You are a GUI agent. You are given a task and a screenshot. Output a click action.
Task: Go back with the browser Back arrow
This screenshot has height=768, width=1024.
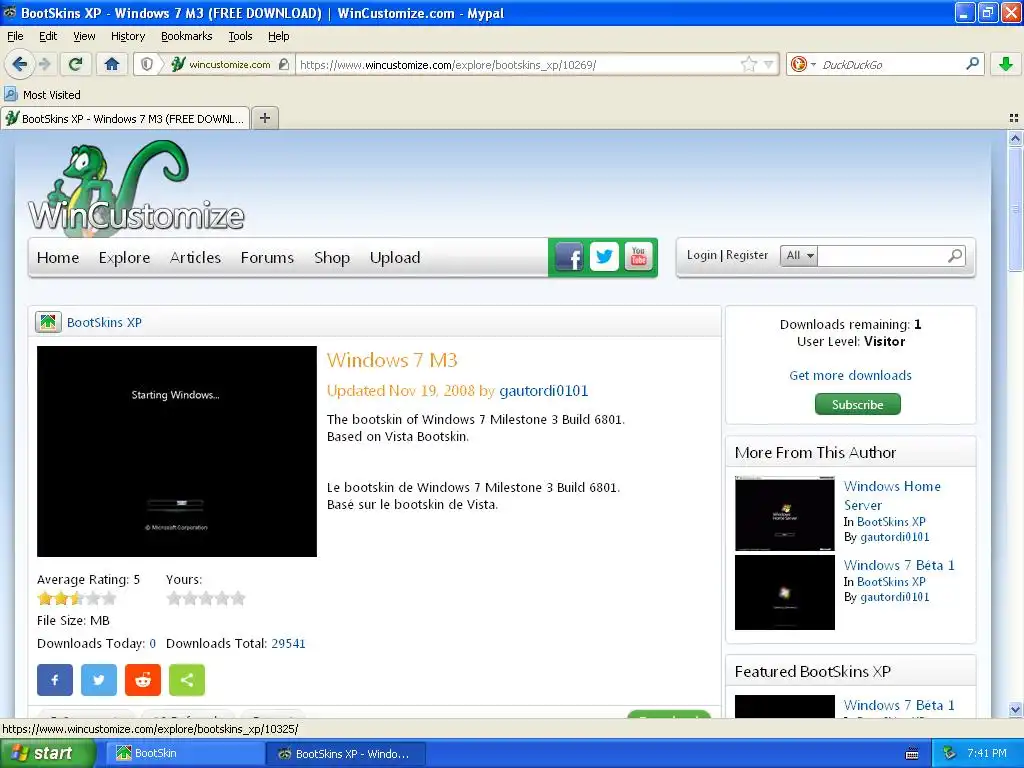(19, 64)
